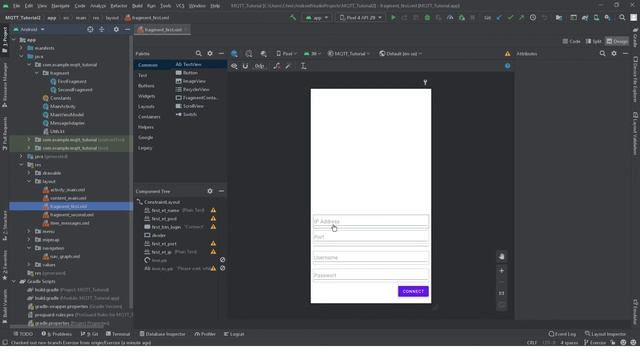Select Buttons category in Palette

click(146, 86)
